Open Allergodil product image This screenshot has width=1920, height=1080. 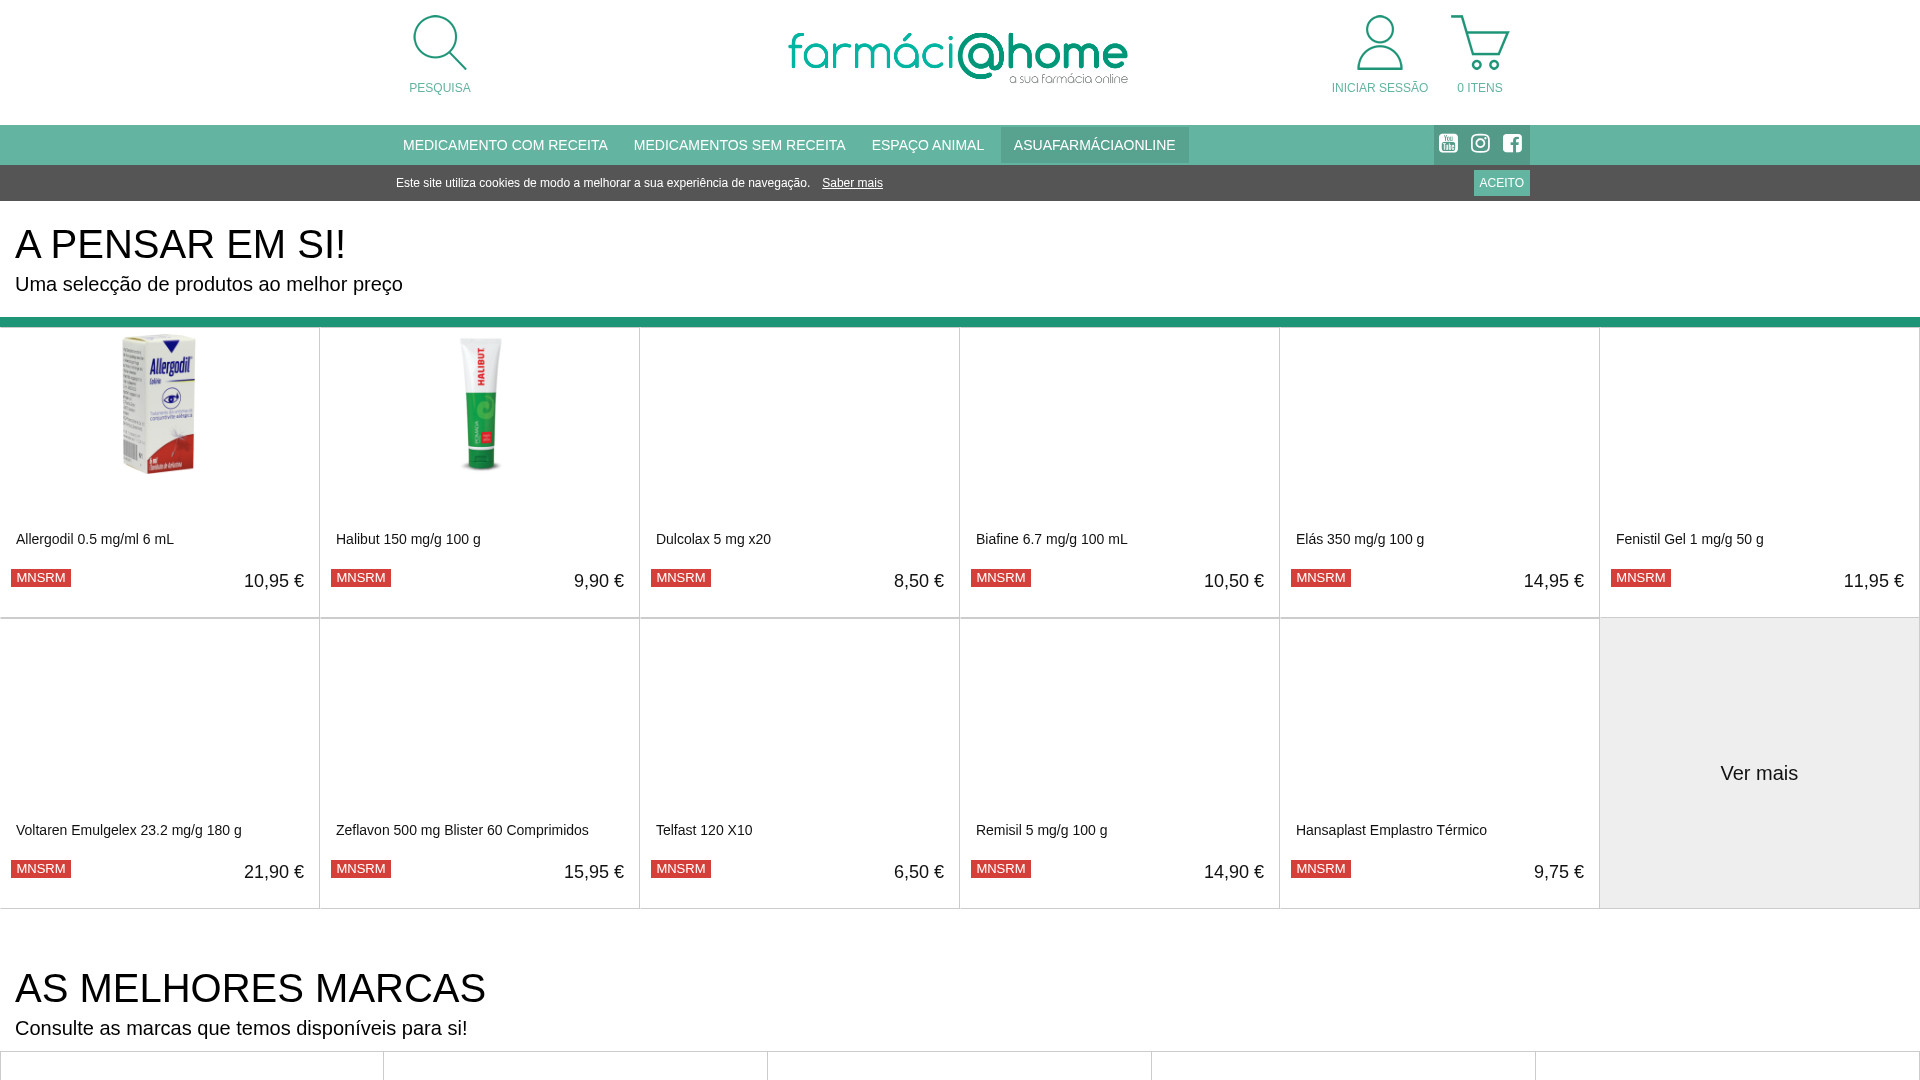[159, 404]
